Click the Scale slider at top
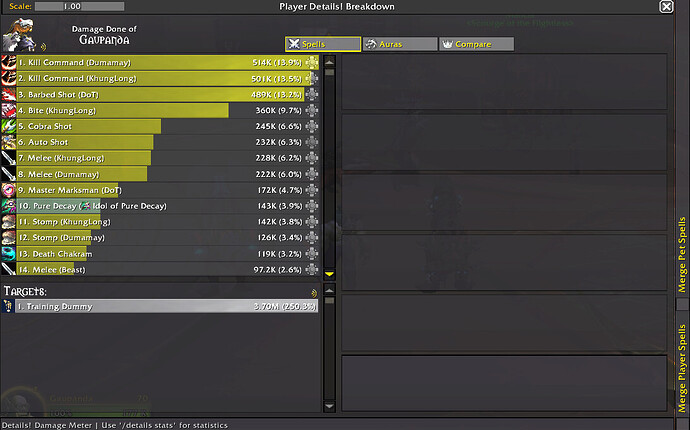Image resolution: width=690 pixels, height=430 pixels. [79, 6]
